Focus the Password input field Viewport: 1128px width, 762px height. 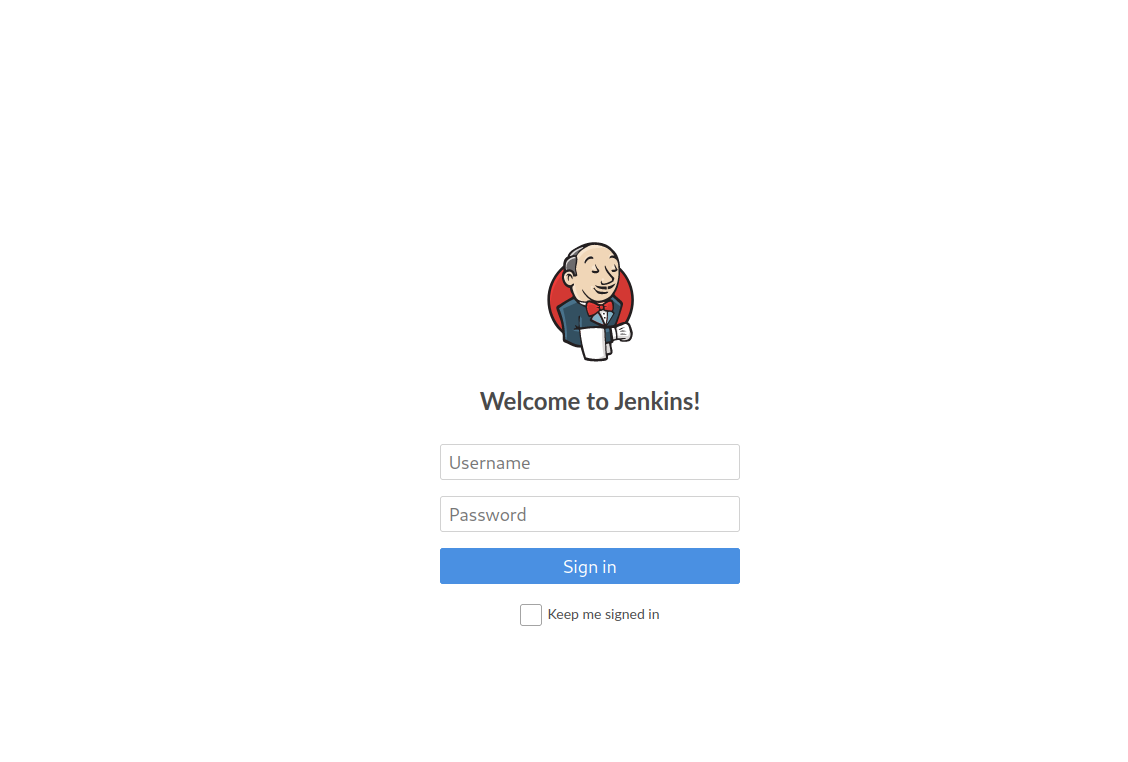590,514
